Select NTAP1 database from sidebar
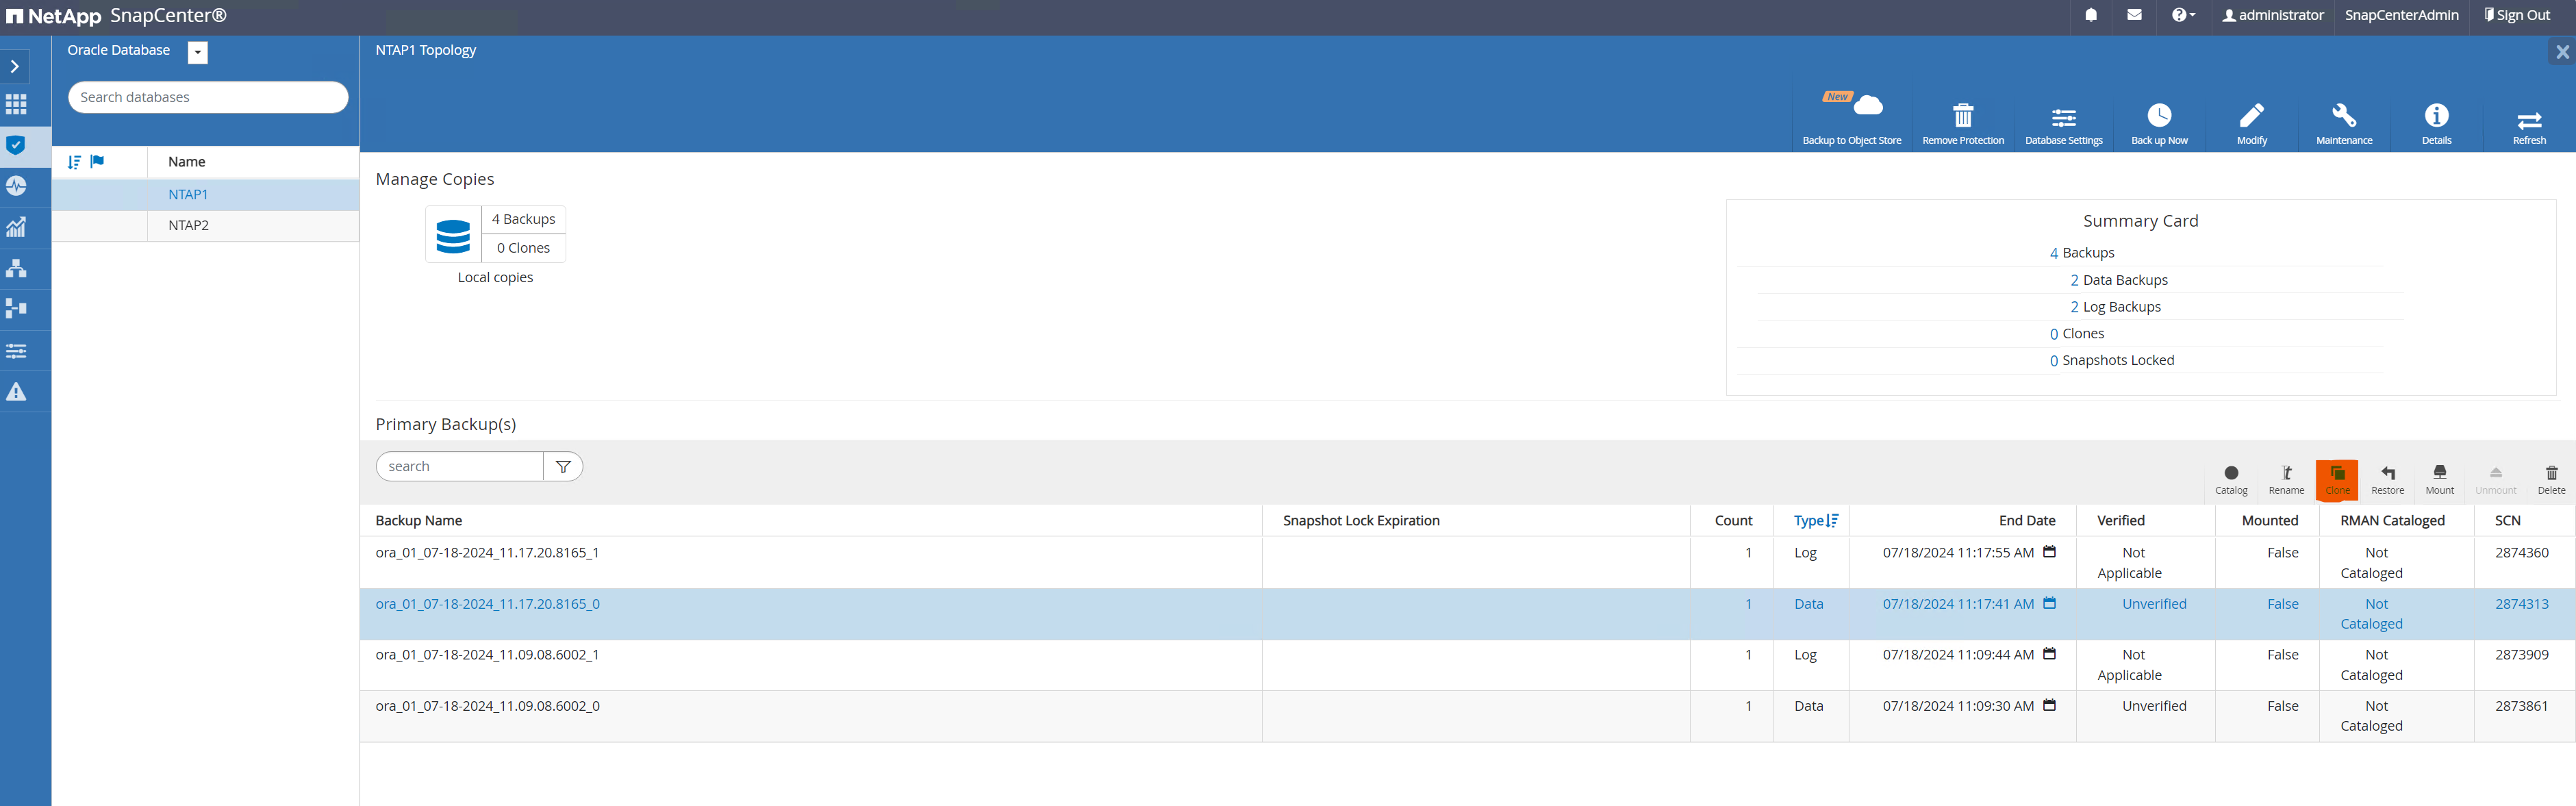 pyautogui.click(x=186, y=194)
